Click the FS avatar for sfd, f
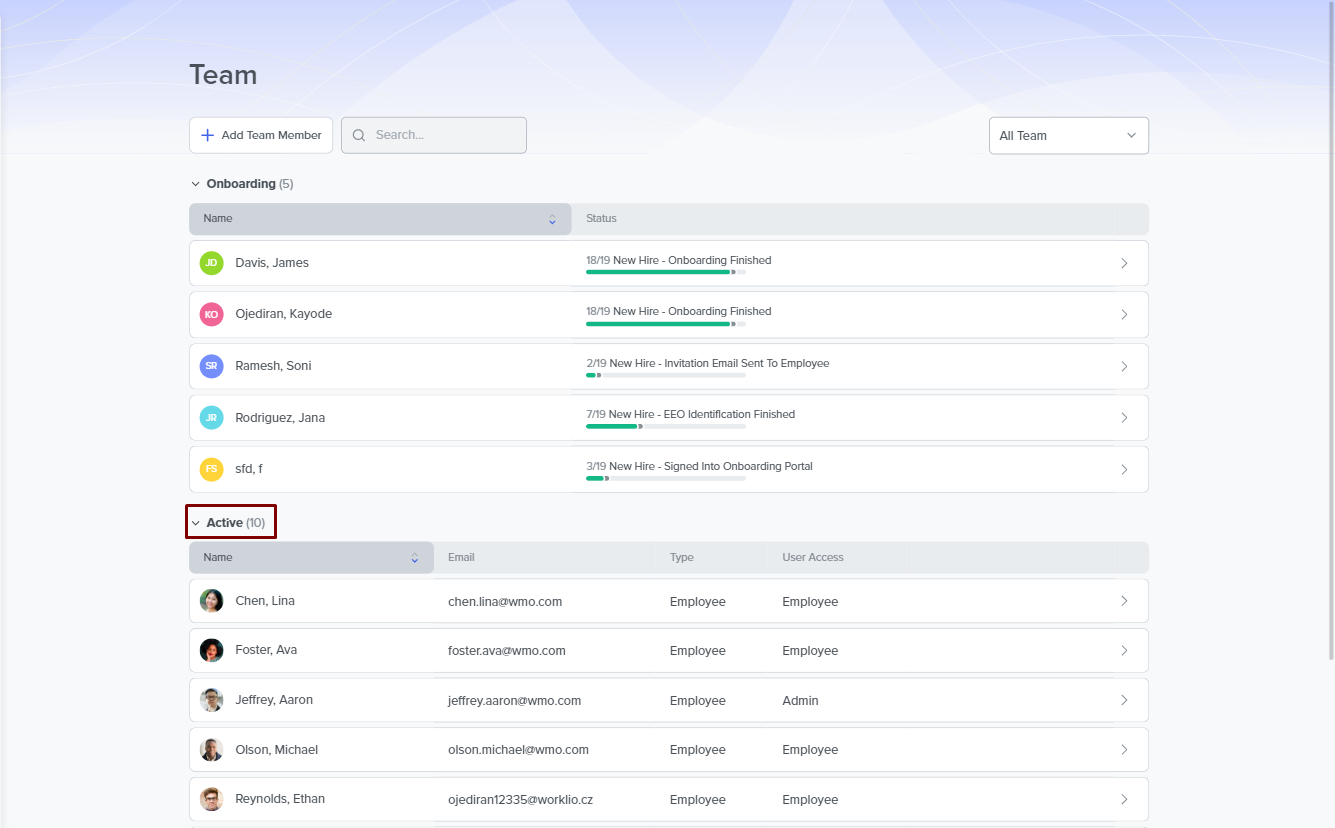The width and height of the screenshot is (1335, 828). coord(211,469)
